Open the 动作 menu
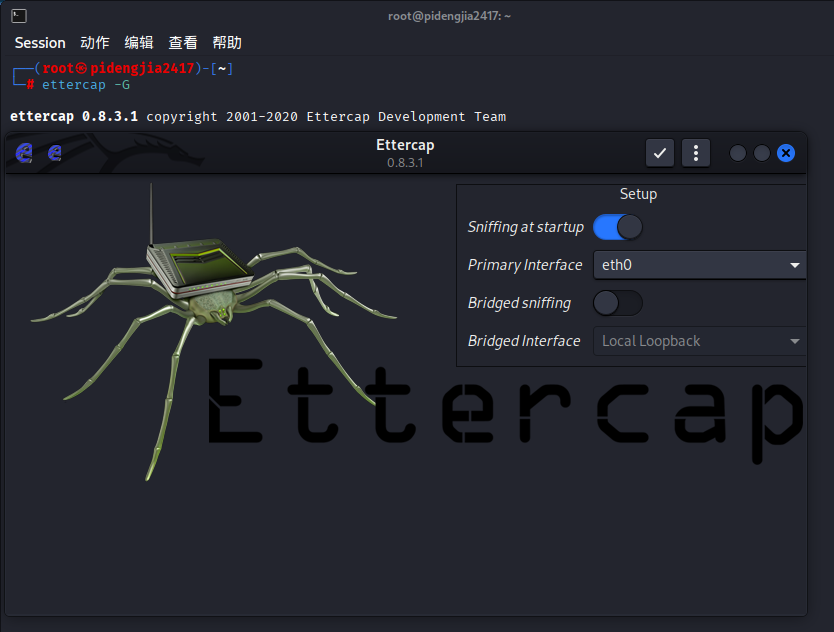Viewport: 834px width, 632px height. coord(95,43)
